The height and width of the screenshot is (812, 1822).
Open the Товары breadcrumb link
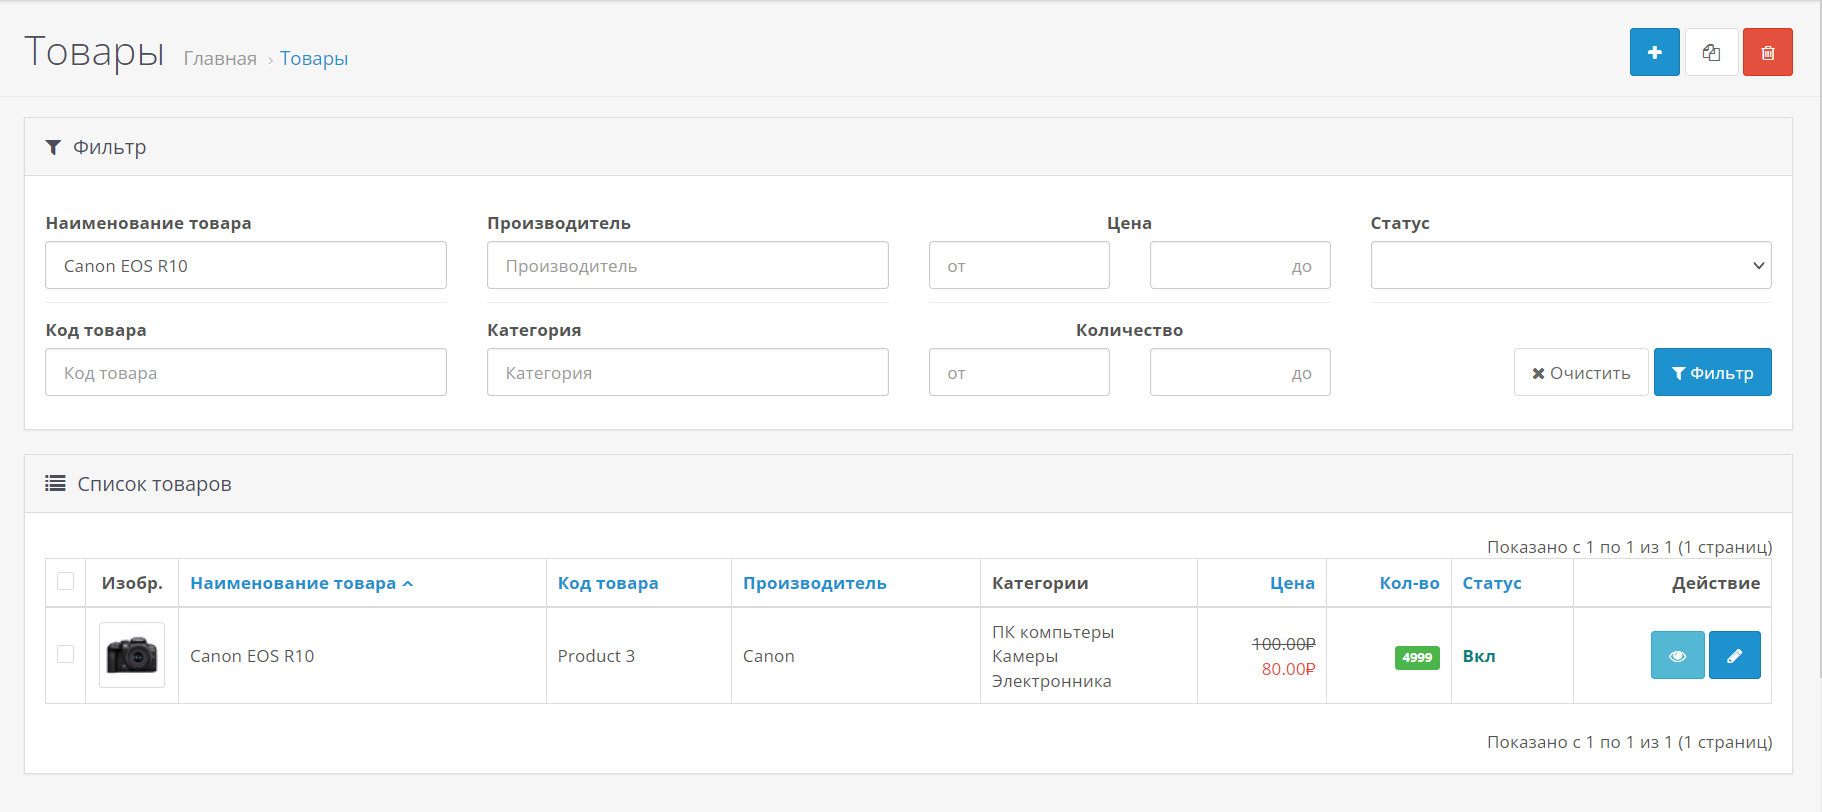coord(314,59)
